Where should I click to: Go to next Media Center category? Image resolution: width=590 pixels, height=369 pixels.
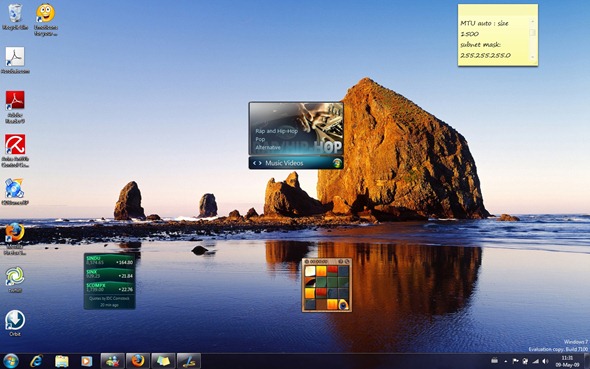(260, 163)
